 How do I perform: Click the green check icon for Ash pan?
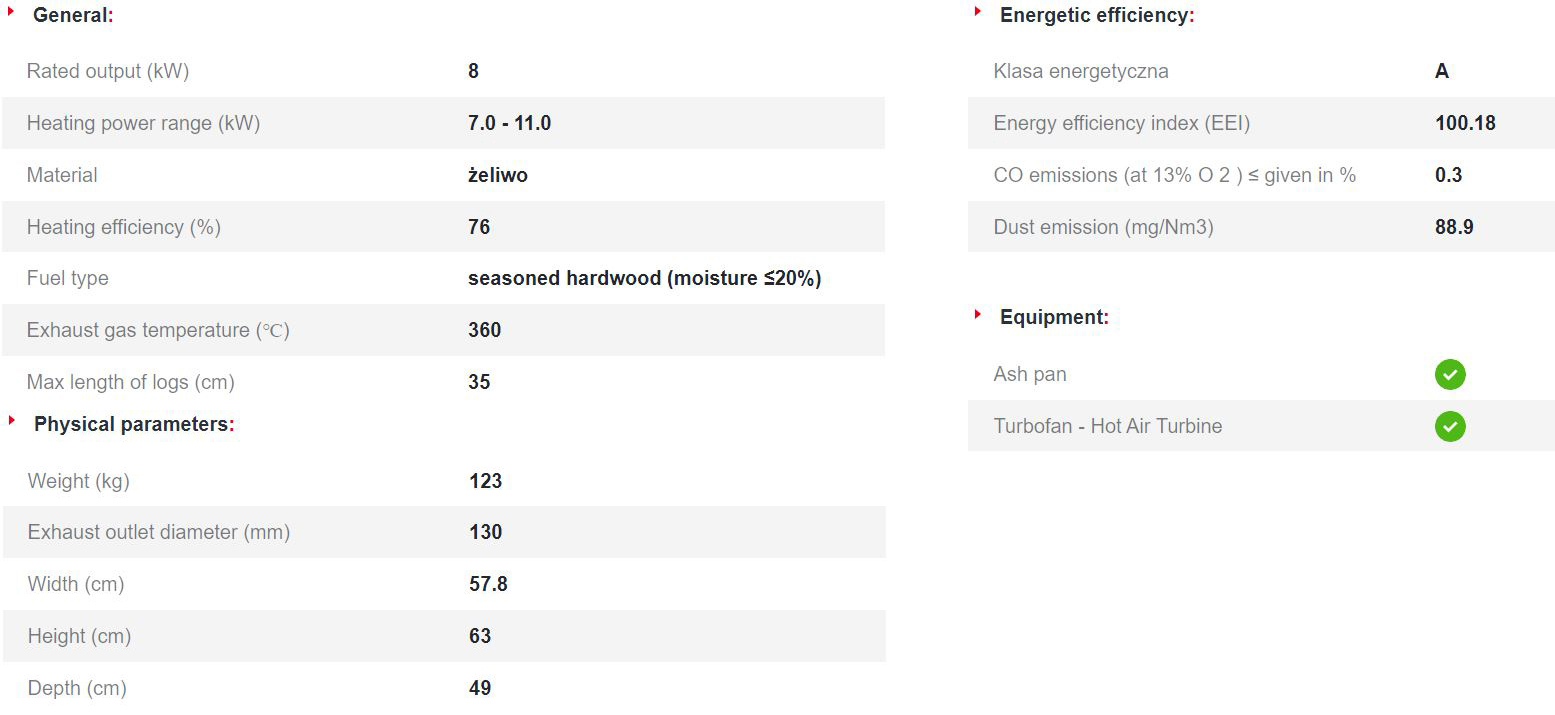1450,375
